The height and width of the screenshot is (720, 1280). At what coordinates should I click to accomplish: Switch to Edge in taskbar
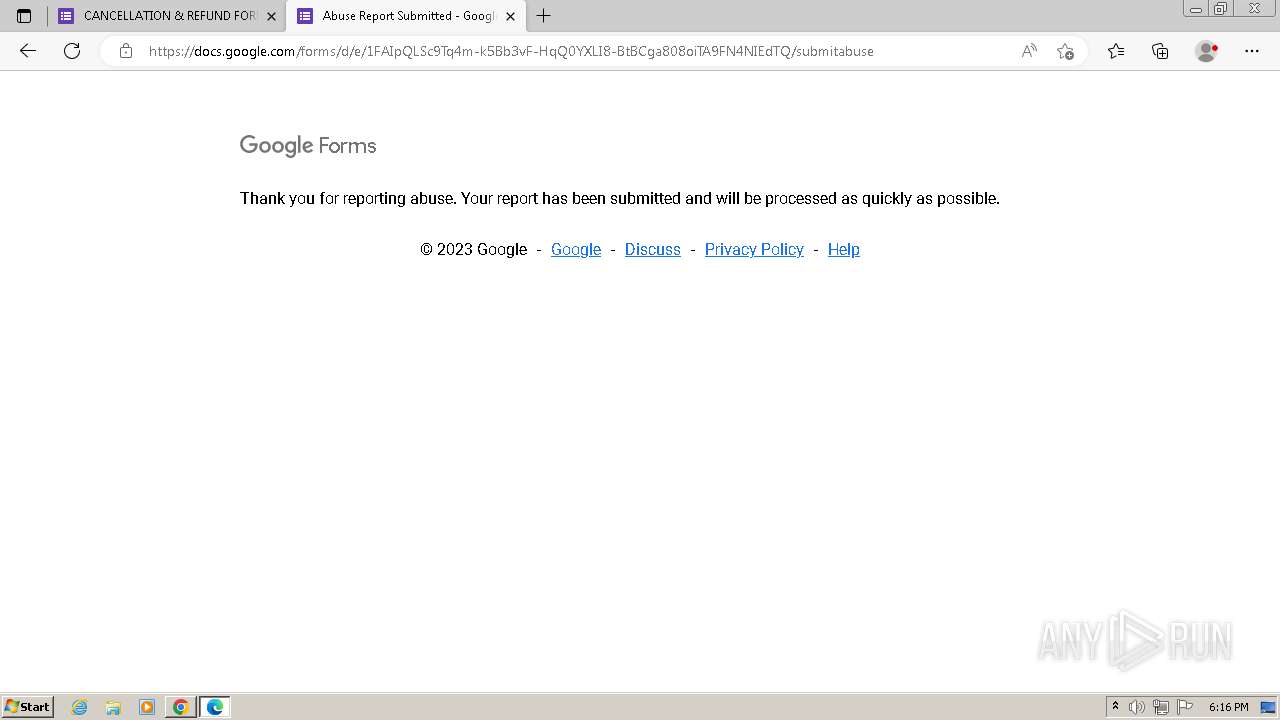(215, 707)
